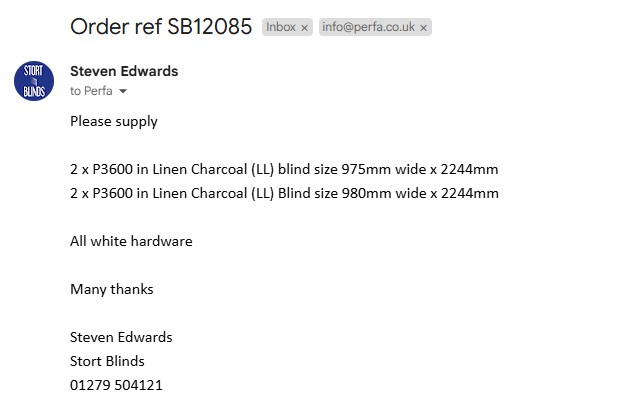Click 'Stort Blinds' in the signature
Screen dimensions: 628x414
point(107,361)
